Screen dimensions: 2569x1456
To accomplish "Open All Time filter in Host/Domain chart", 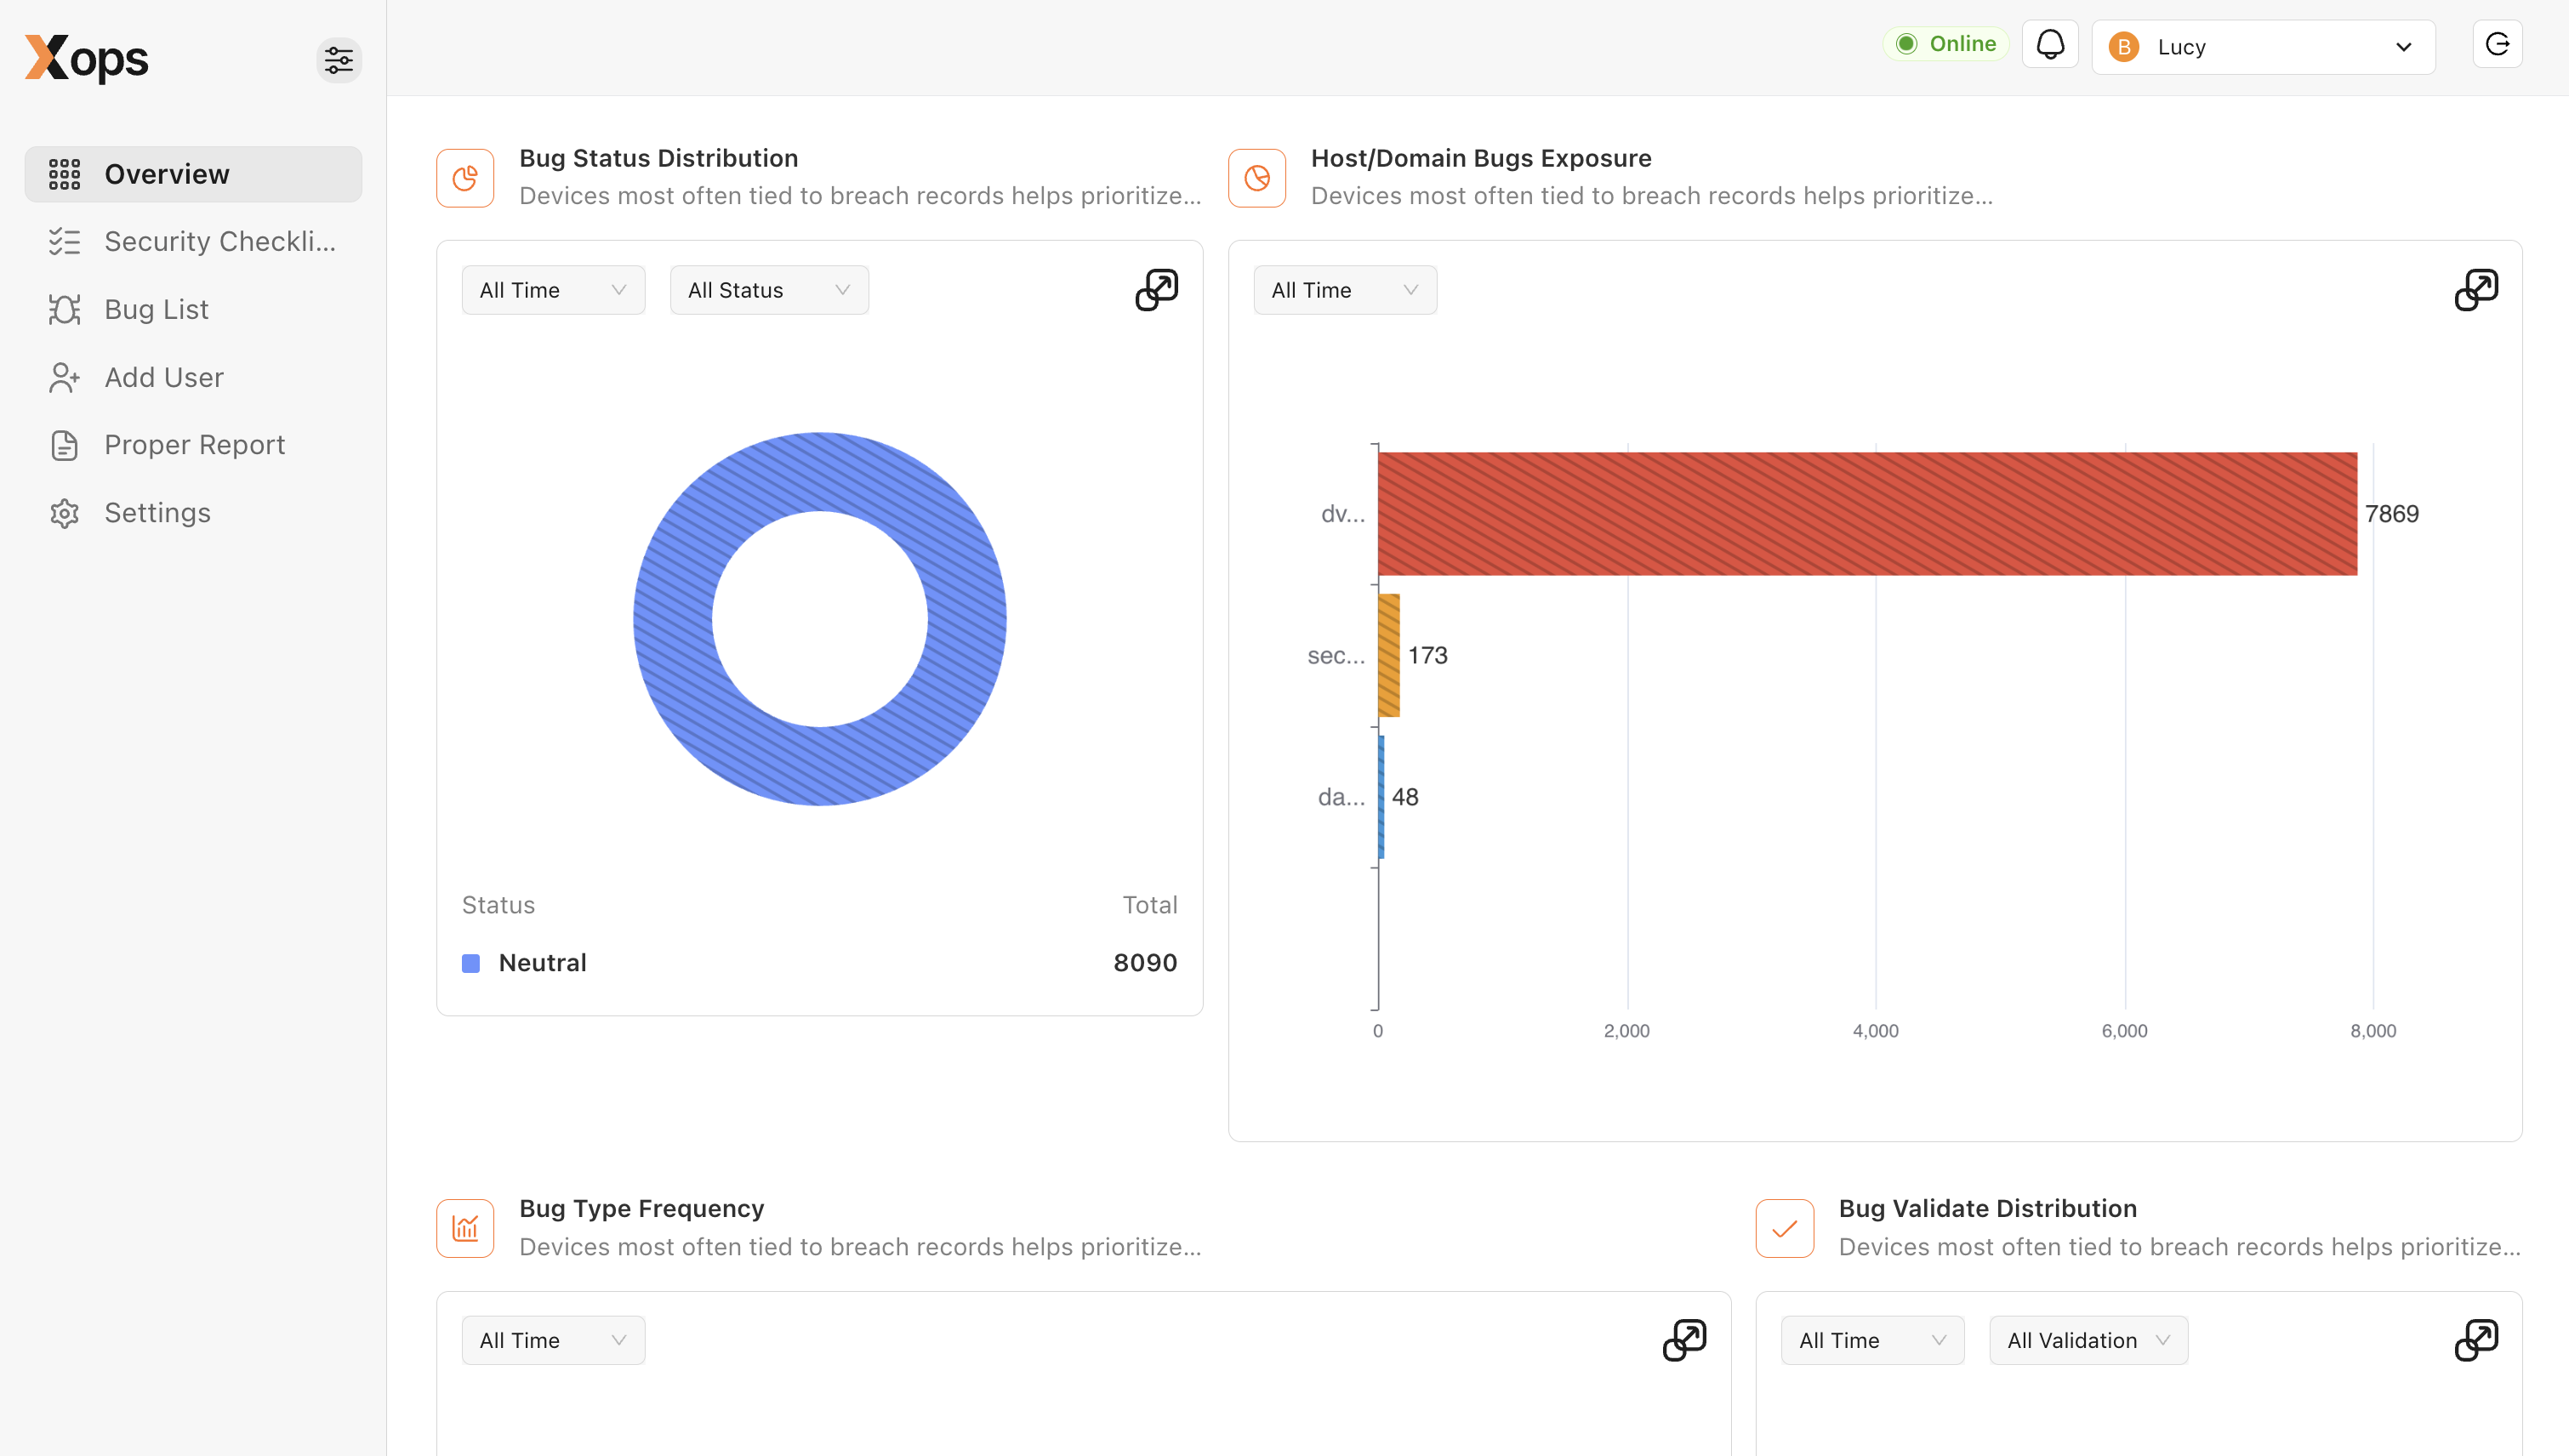I will coord(1344,290).
